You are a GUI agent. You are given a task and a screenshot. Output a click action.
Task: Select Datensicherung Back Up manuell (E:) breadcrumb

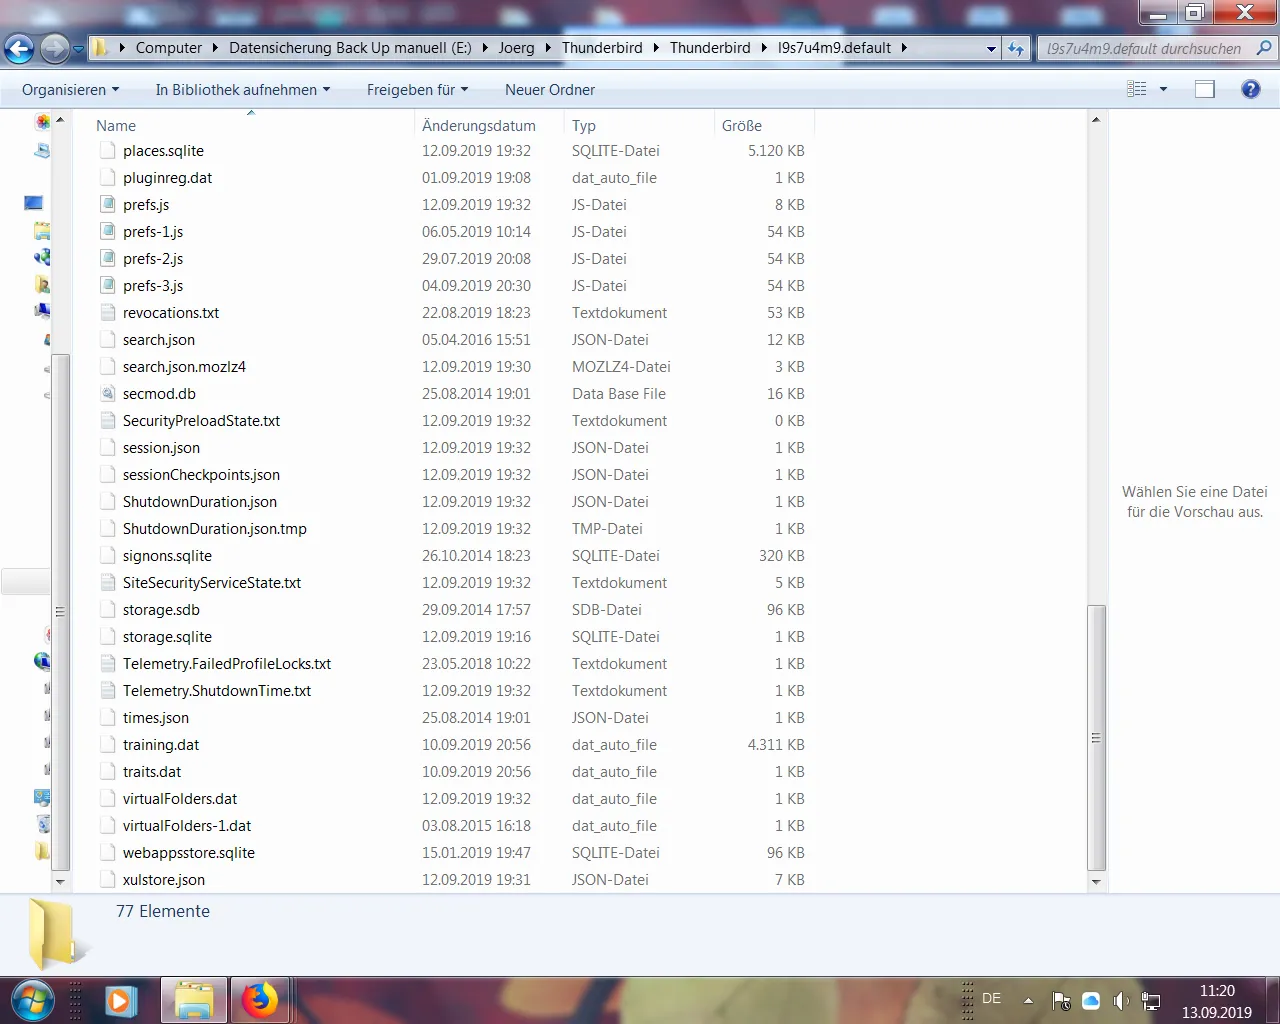[350, 48]
